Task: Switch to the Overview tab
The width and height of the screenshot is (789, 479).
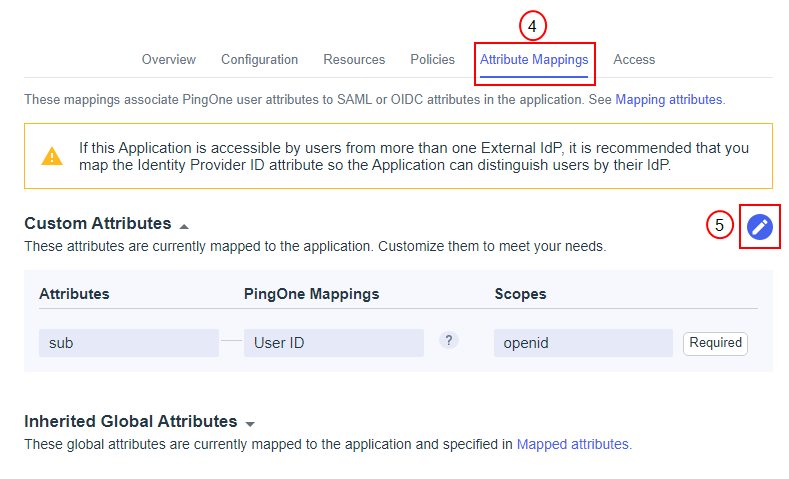Action: 169,59
